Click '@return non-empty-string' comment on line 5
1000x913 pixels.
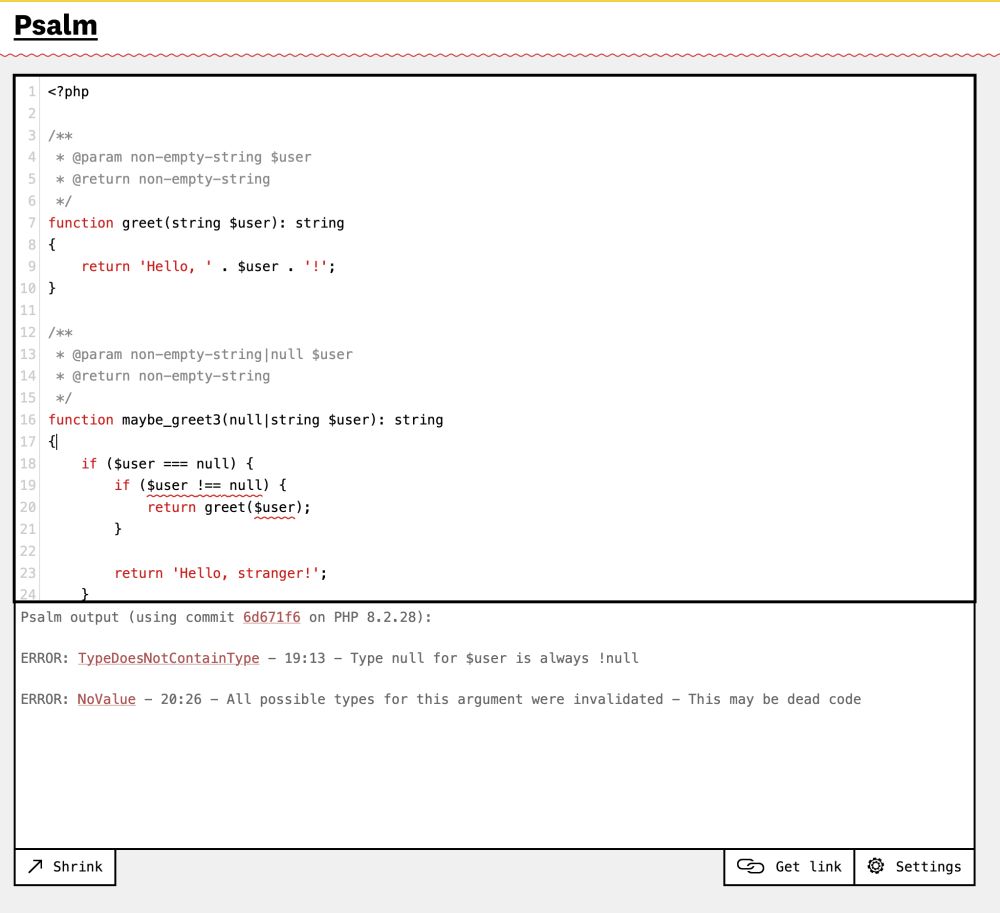171,179
